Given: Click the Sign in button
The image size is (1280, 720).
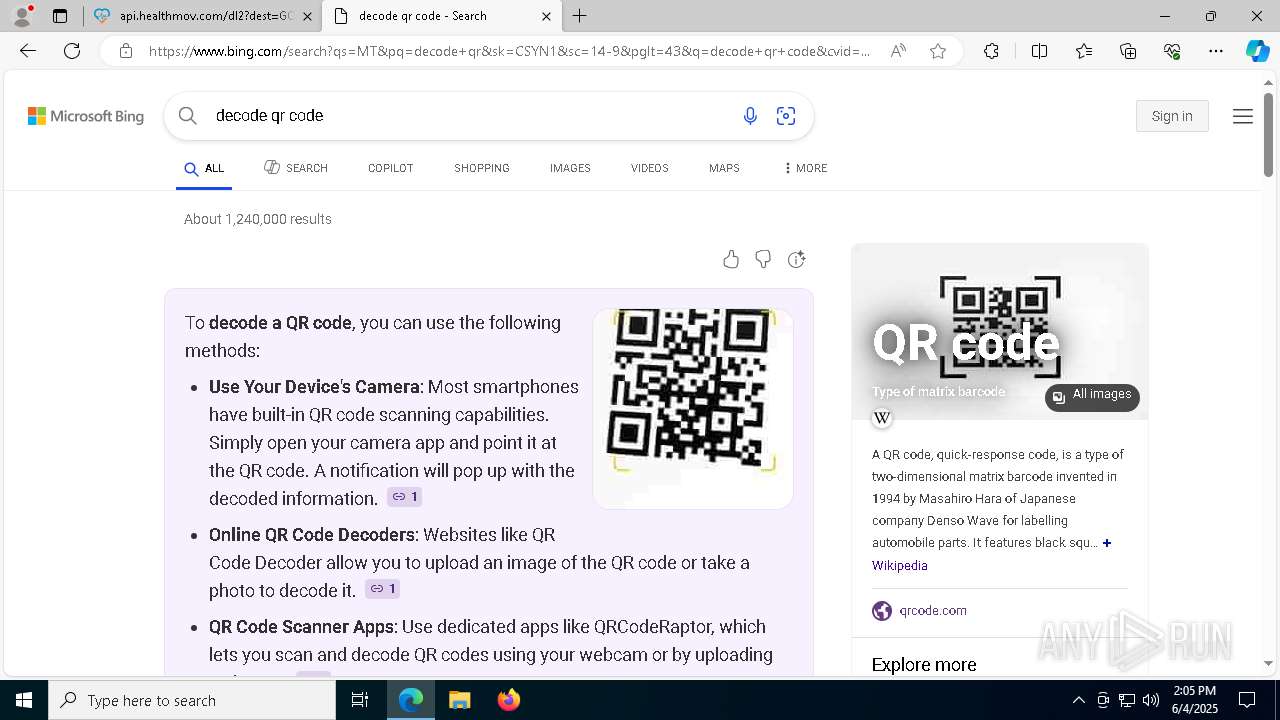Looking at the screenshot, I should 1172,116.
